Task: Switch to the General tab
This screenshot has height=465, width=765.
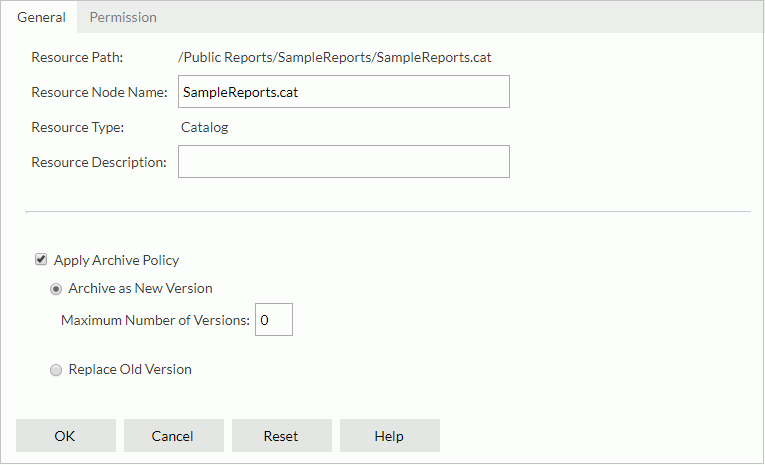Action: (x=41, y=17)
